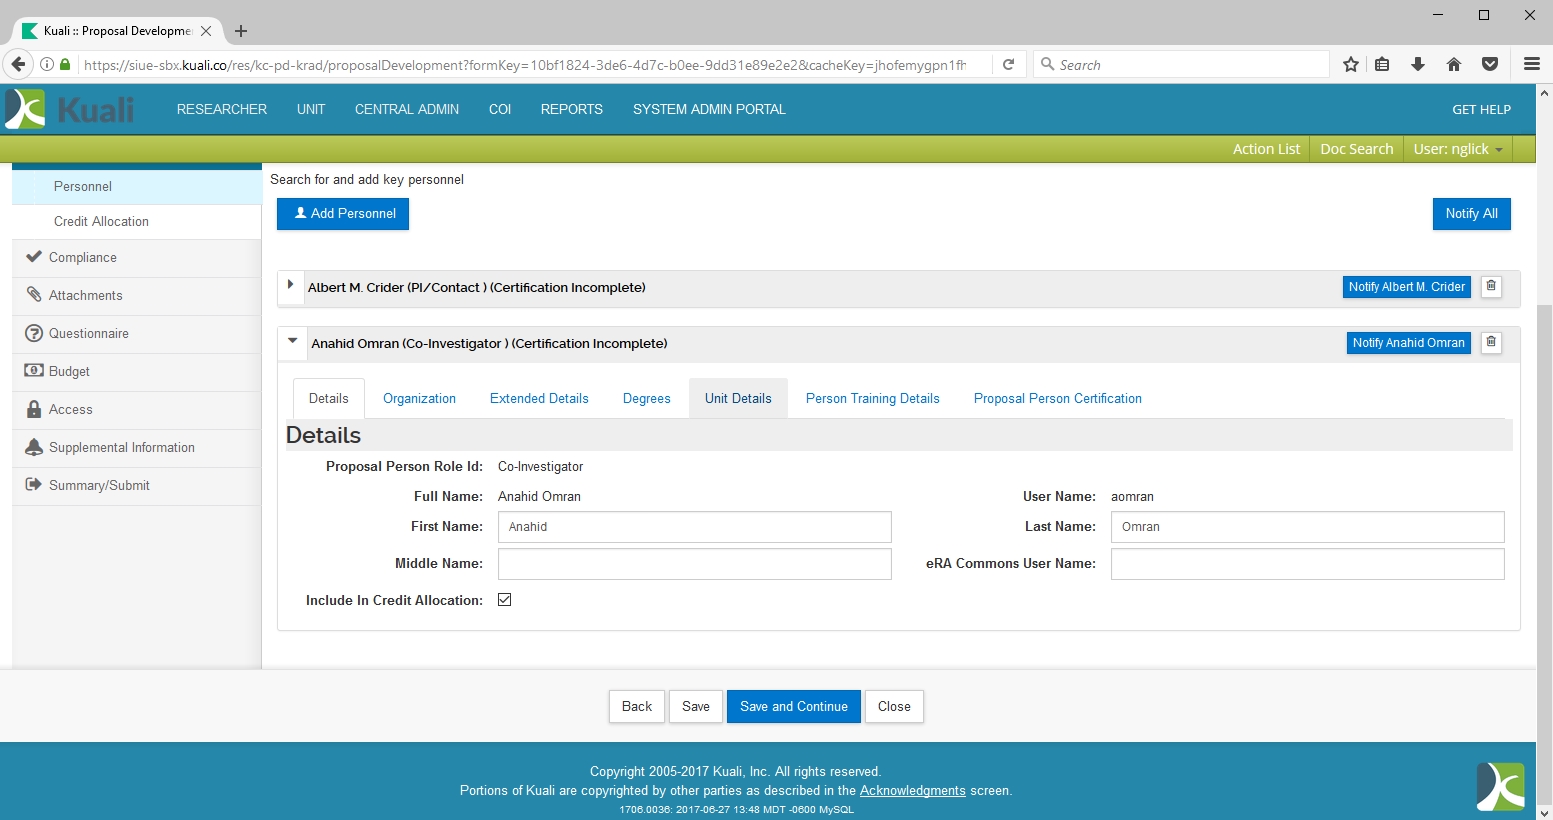This screenshot has height=820, width=1553.
Task: Delete Albert M. Crider with trash icon
Action: 1491,286
